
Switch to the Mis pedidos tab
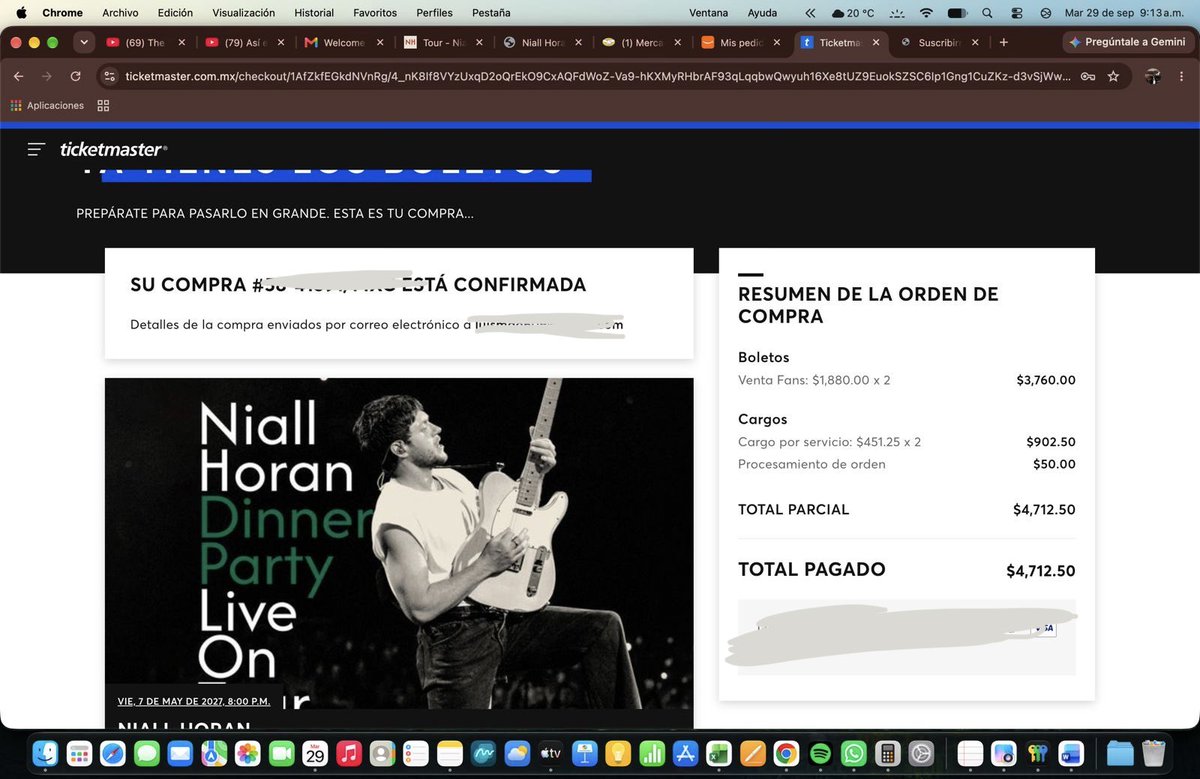point(742,43)
